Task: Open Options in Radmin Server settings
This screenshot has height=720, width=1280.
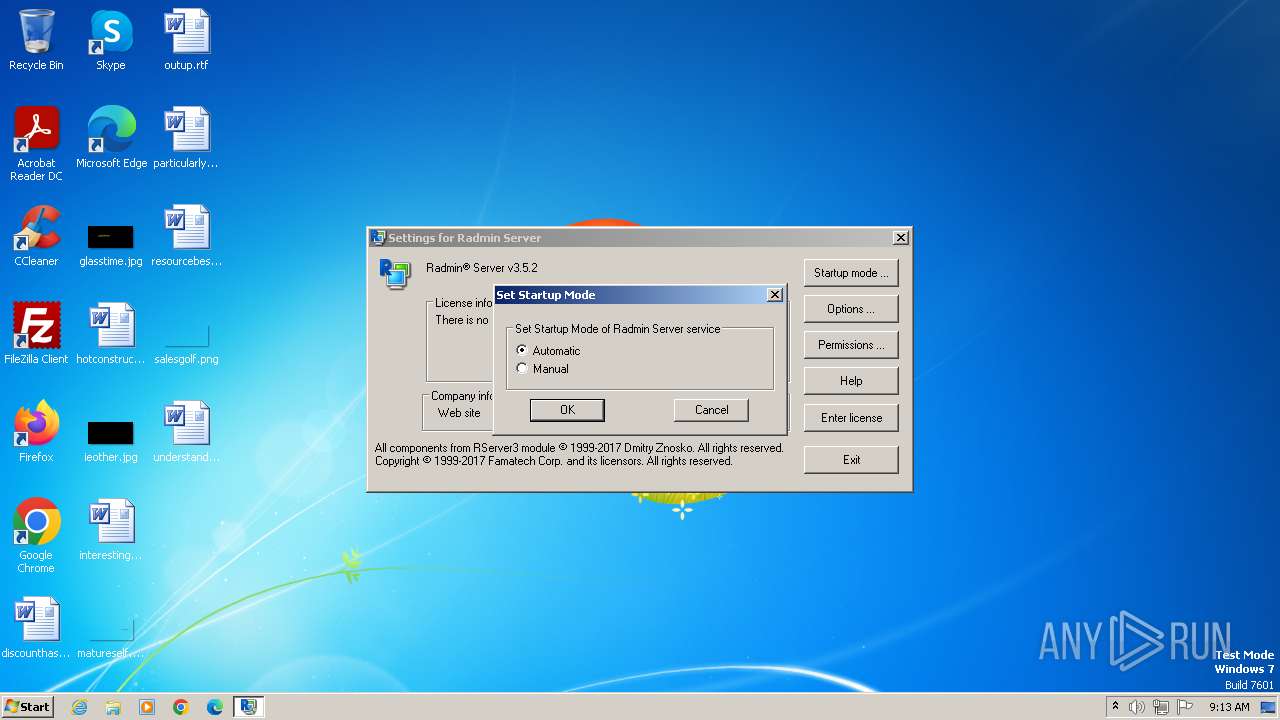Action: coord(851,309)
